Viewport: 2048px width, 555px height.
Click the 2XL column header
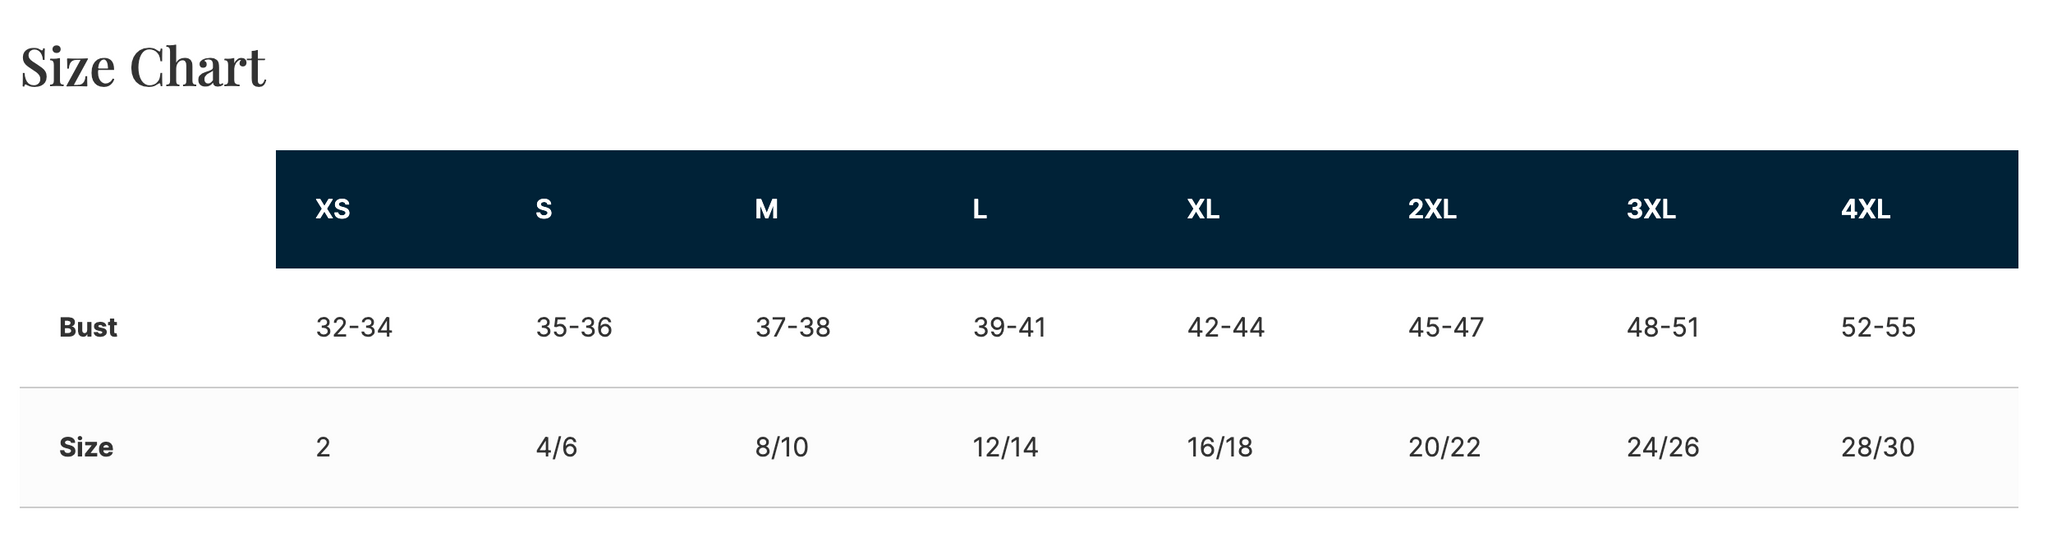point(1432,209)
